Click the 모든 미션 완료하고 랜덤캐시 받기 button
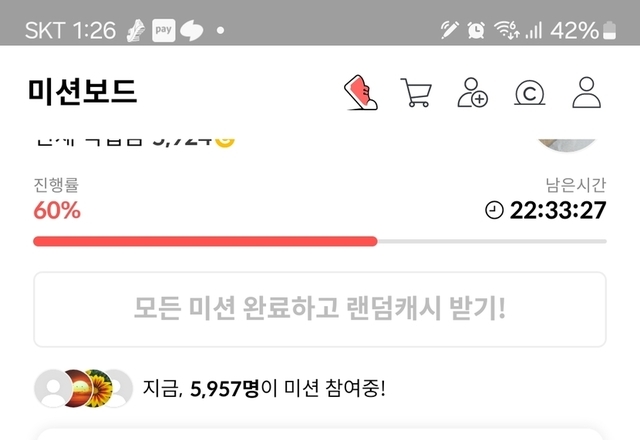This screenshot has width=640, height=440. click(x=320, y=309)
